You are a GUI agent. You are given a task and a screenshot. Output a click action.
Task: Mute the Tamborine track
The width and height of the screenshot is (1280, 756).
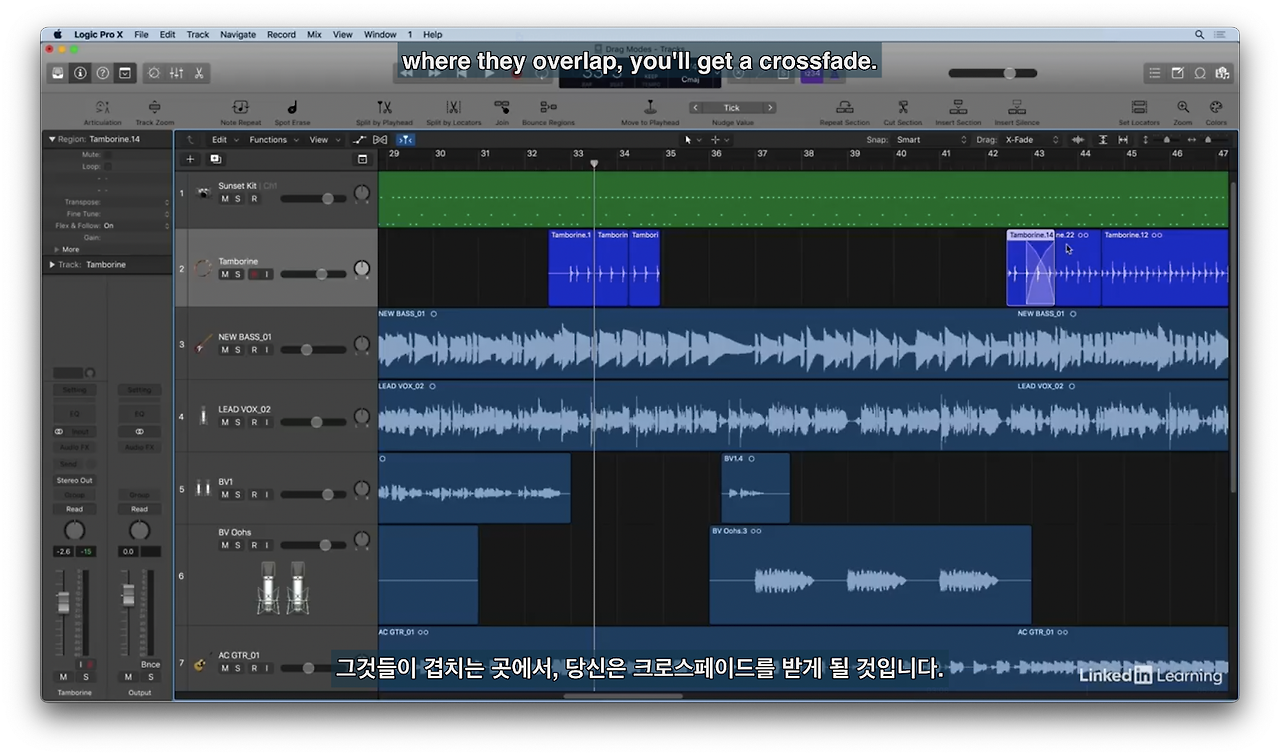225,274
